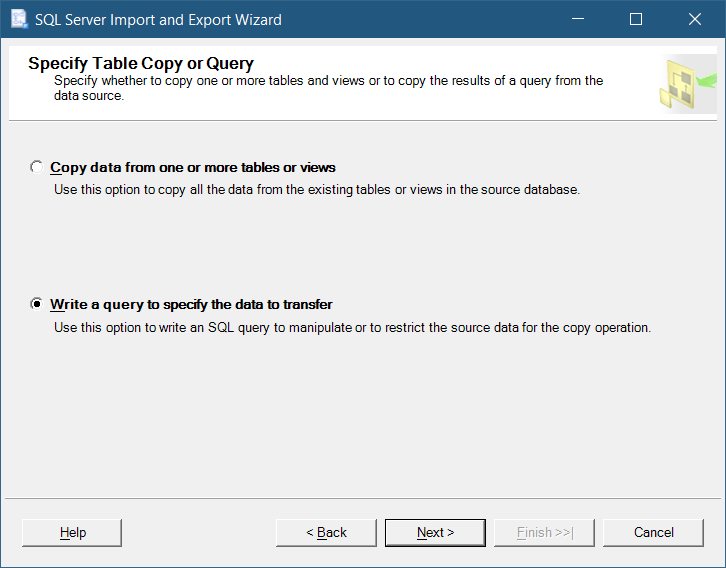Cancel the wizard
Viewport: 726px width, 568px height.
(653, 532)
